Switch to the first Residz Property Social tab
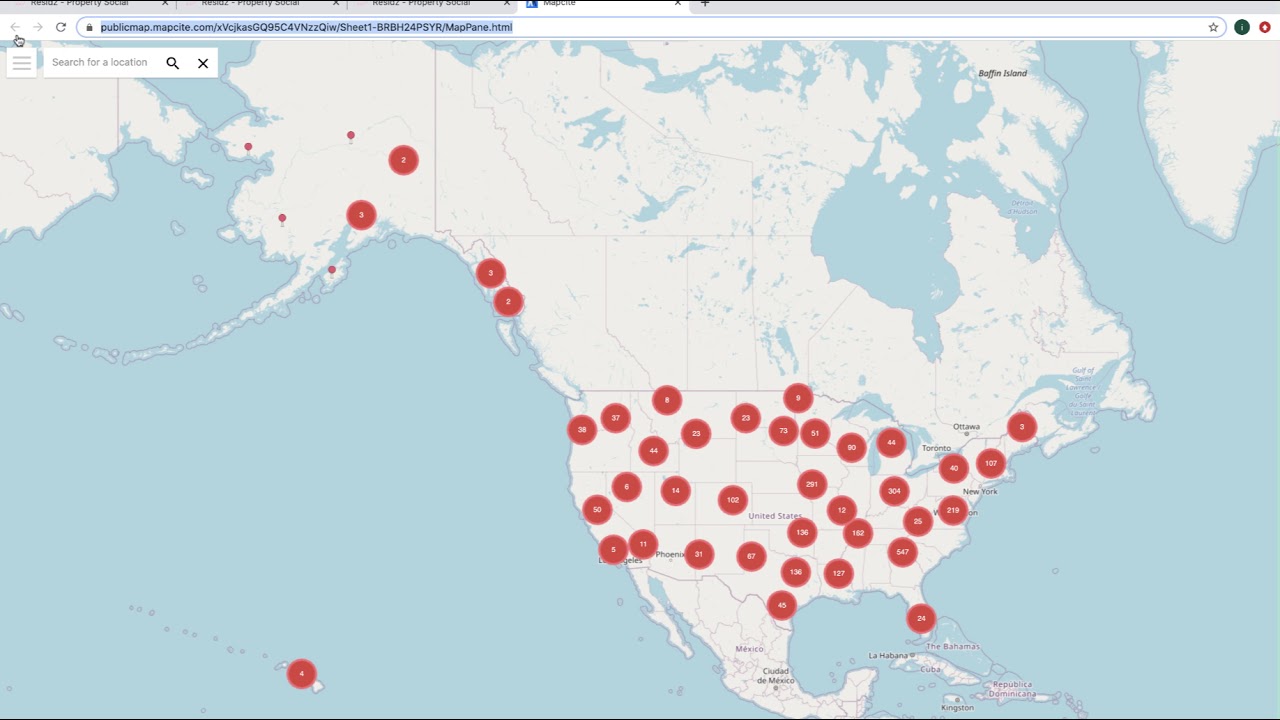 pyautogui.click(x=78, y=4)
